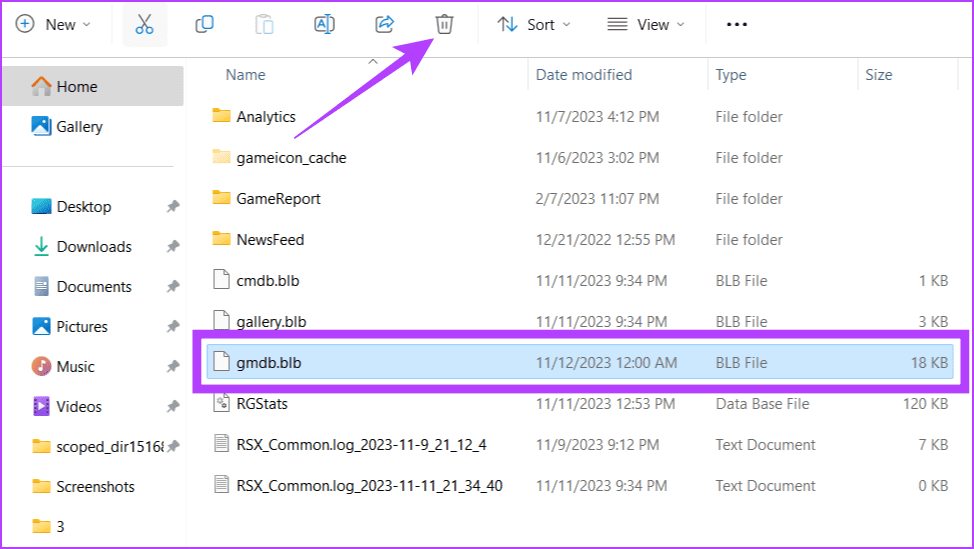Click the Share icon in toolbar
The width and height of the screenshot is (974, 549).
point(385,24)
